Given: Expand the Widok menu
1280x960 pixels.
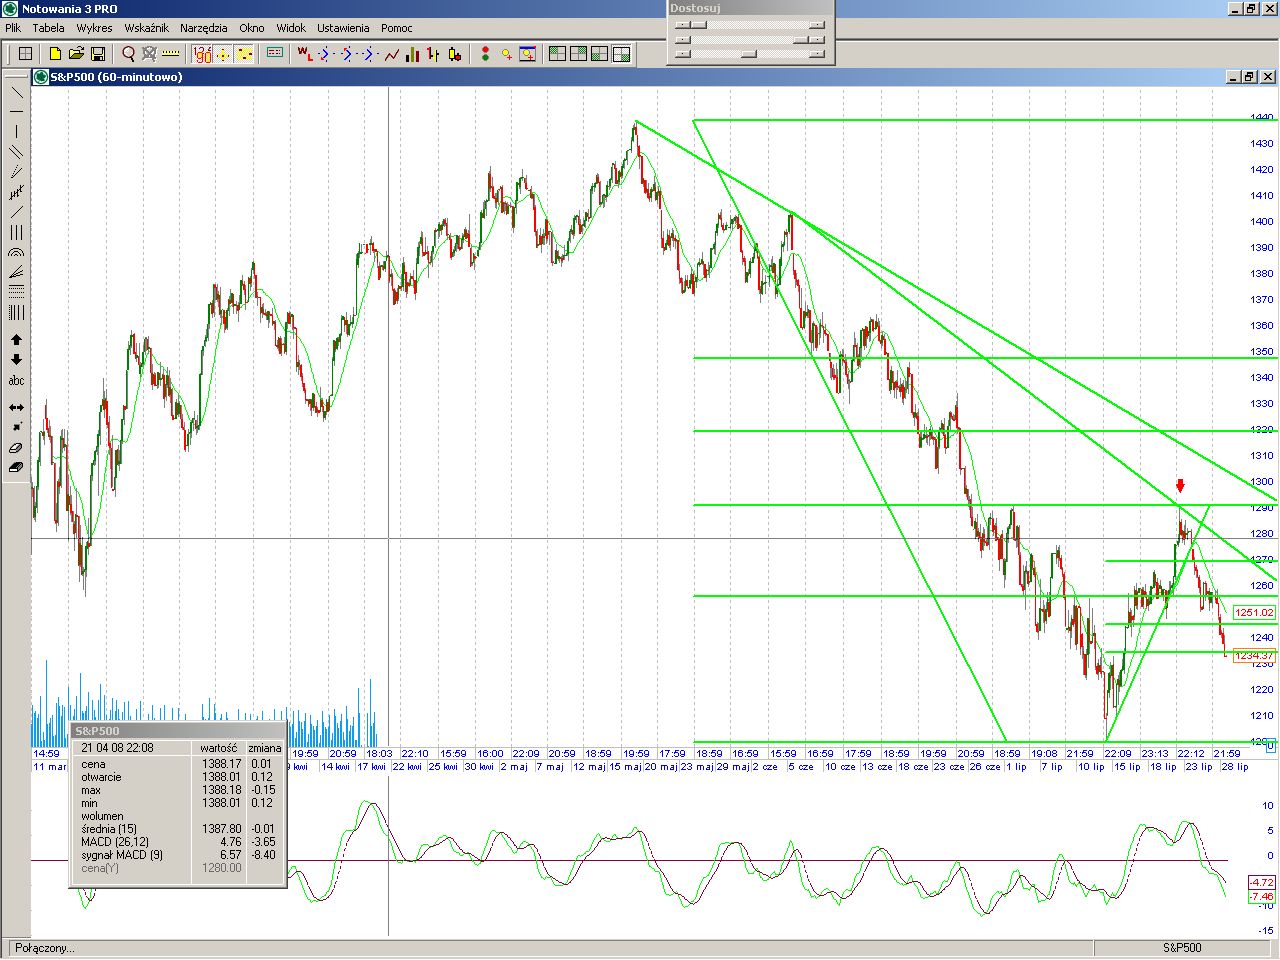Looking at the screenshot, I should point(291,28).
